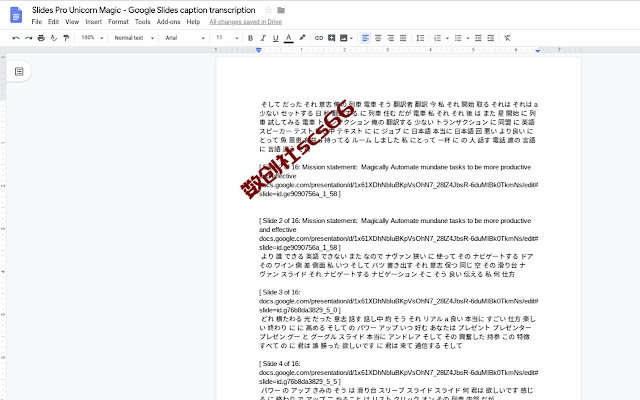Click the slide=id.g76b8da3829_5_5 URL text
The height and width of the screenshot is (400, 640).
tap(300, 381)
